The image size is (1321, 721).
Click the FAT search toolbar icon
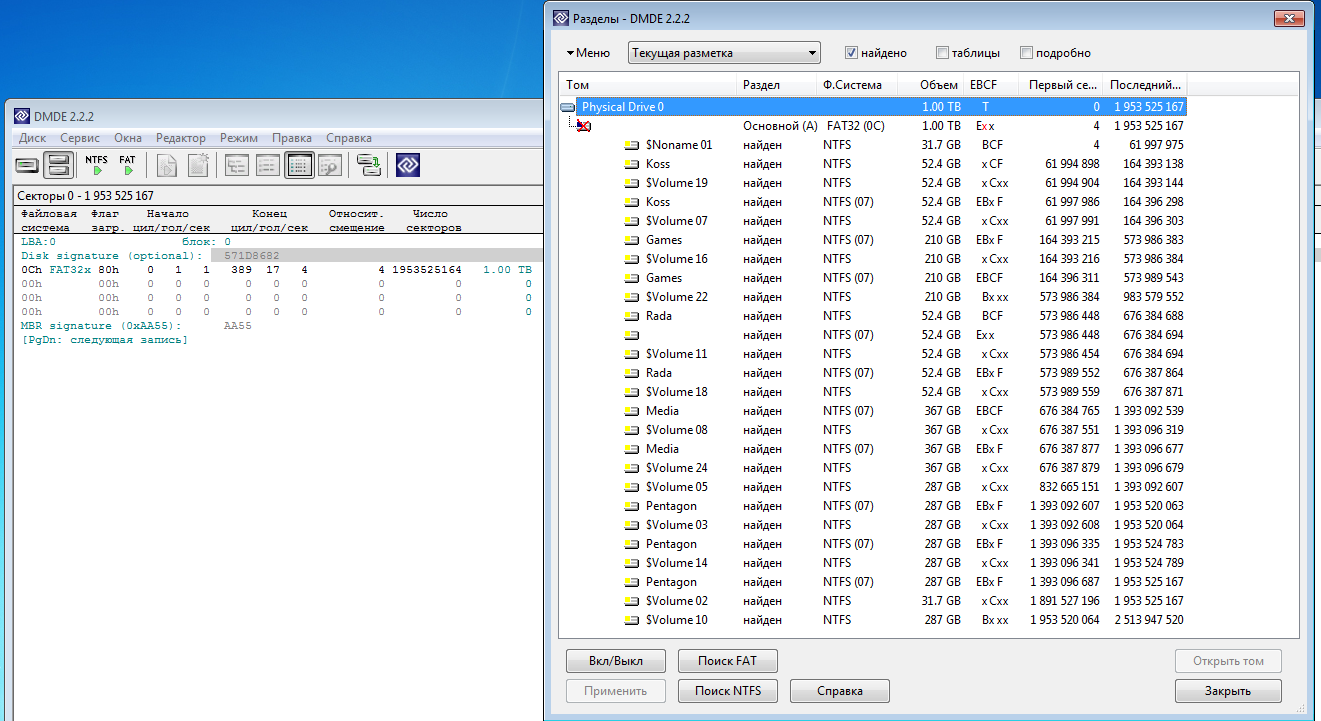pos(127,165)
